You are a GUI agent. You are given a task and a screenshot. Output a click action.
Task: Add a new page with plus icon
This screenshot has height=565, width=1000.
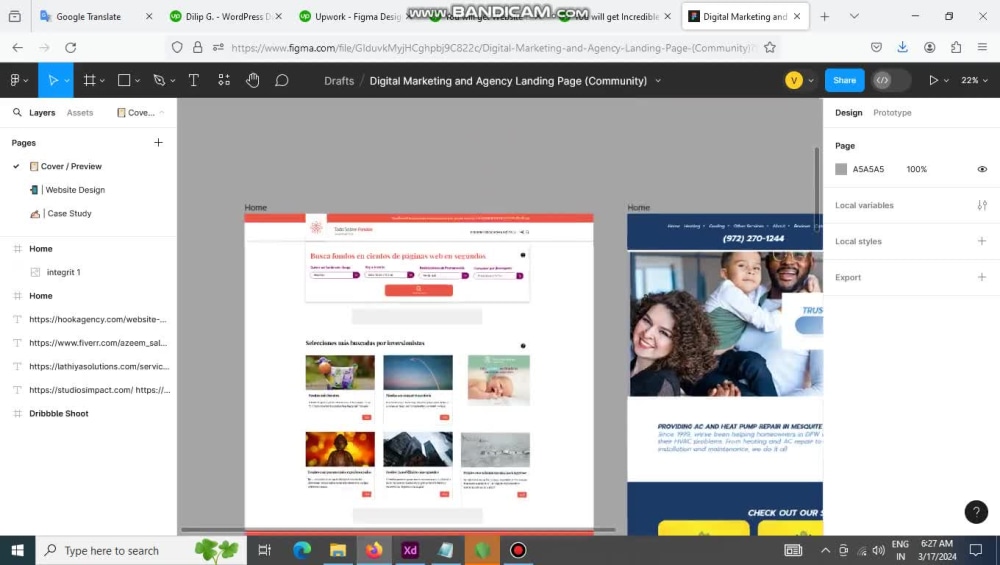pos(158,142)
